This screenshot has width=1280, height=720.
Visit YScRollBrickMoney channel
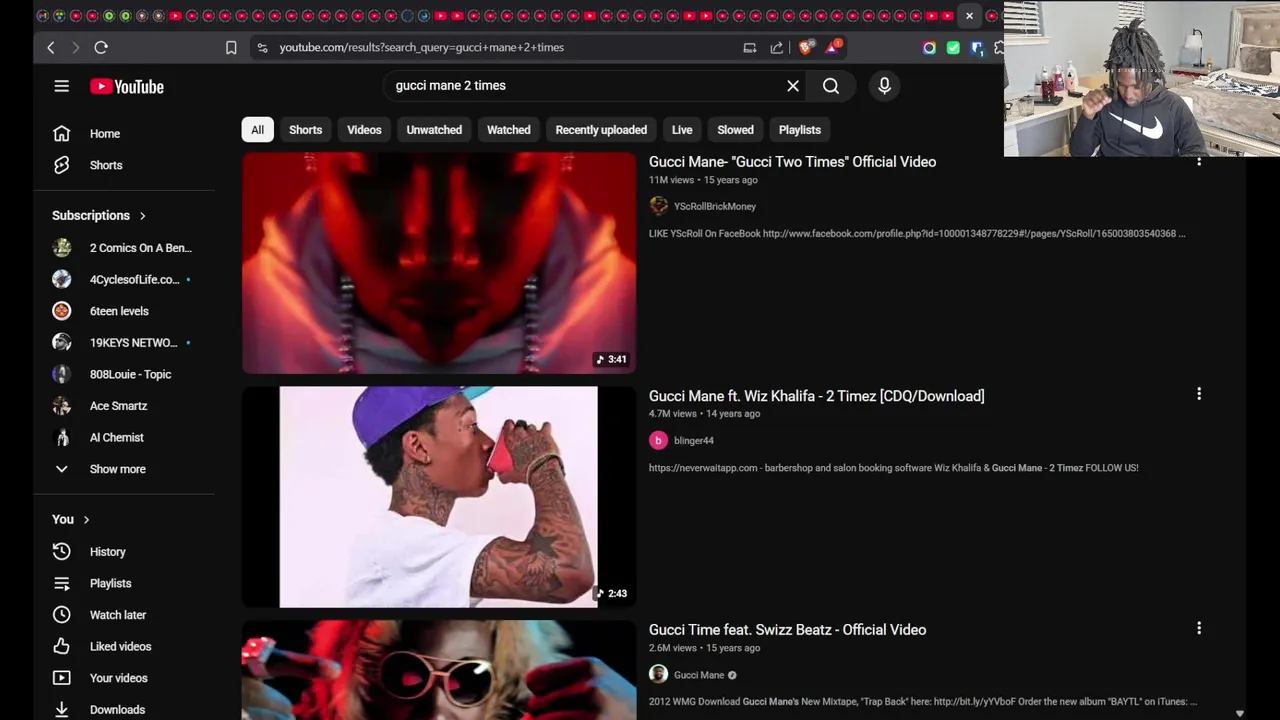(x=714, y=206)
